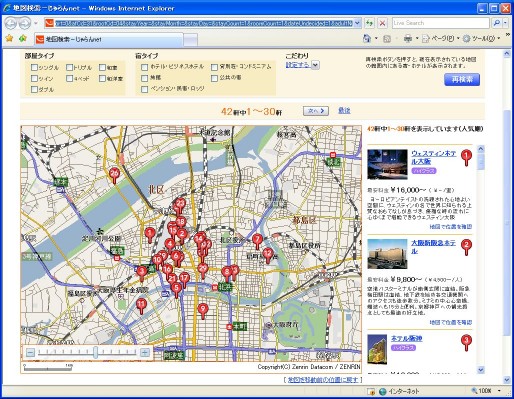Click map pin number 4
514x399 pixels.
point(170,245)
